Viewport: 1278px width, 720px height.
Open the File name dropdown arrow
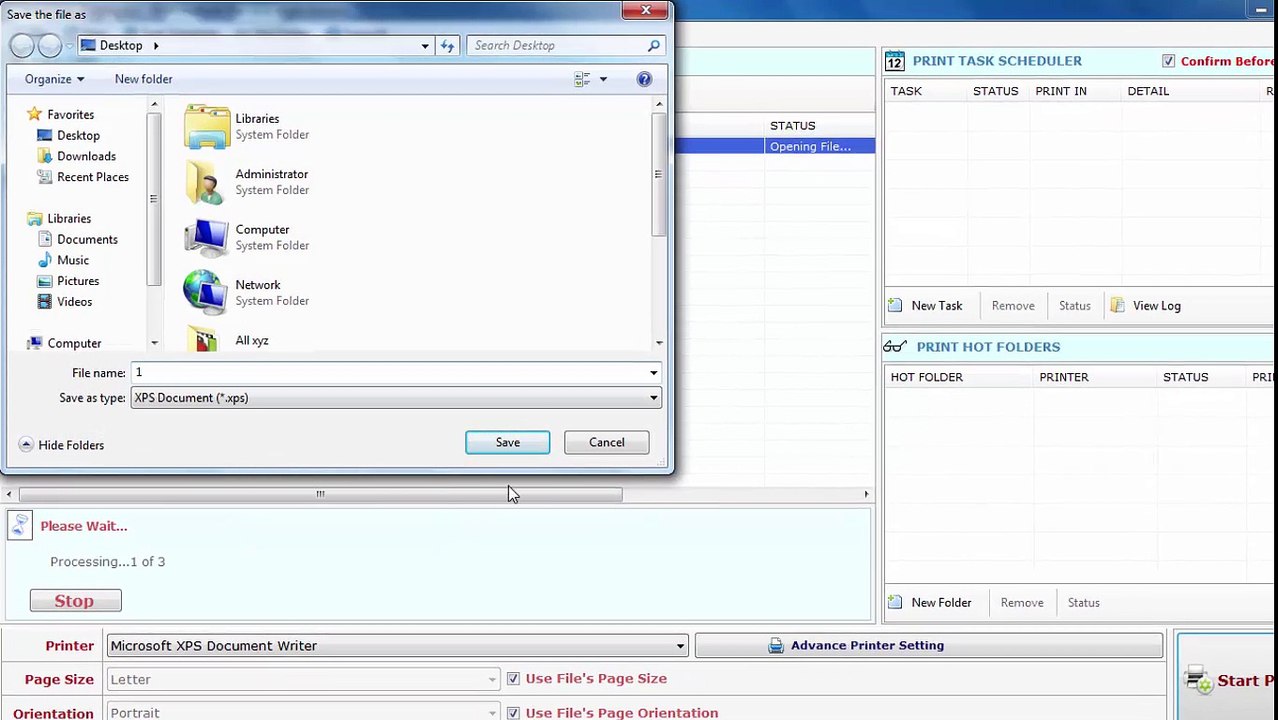pos(653,373)
